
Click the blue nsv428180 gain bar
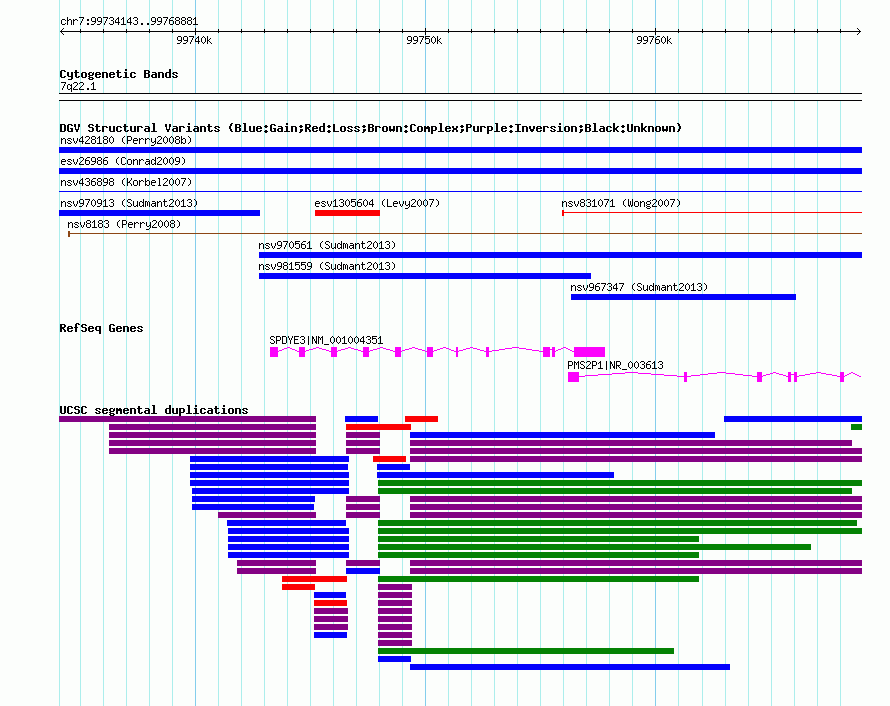(460, 150)
